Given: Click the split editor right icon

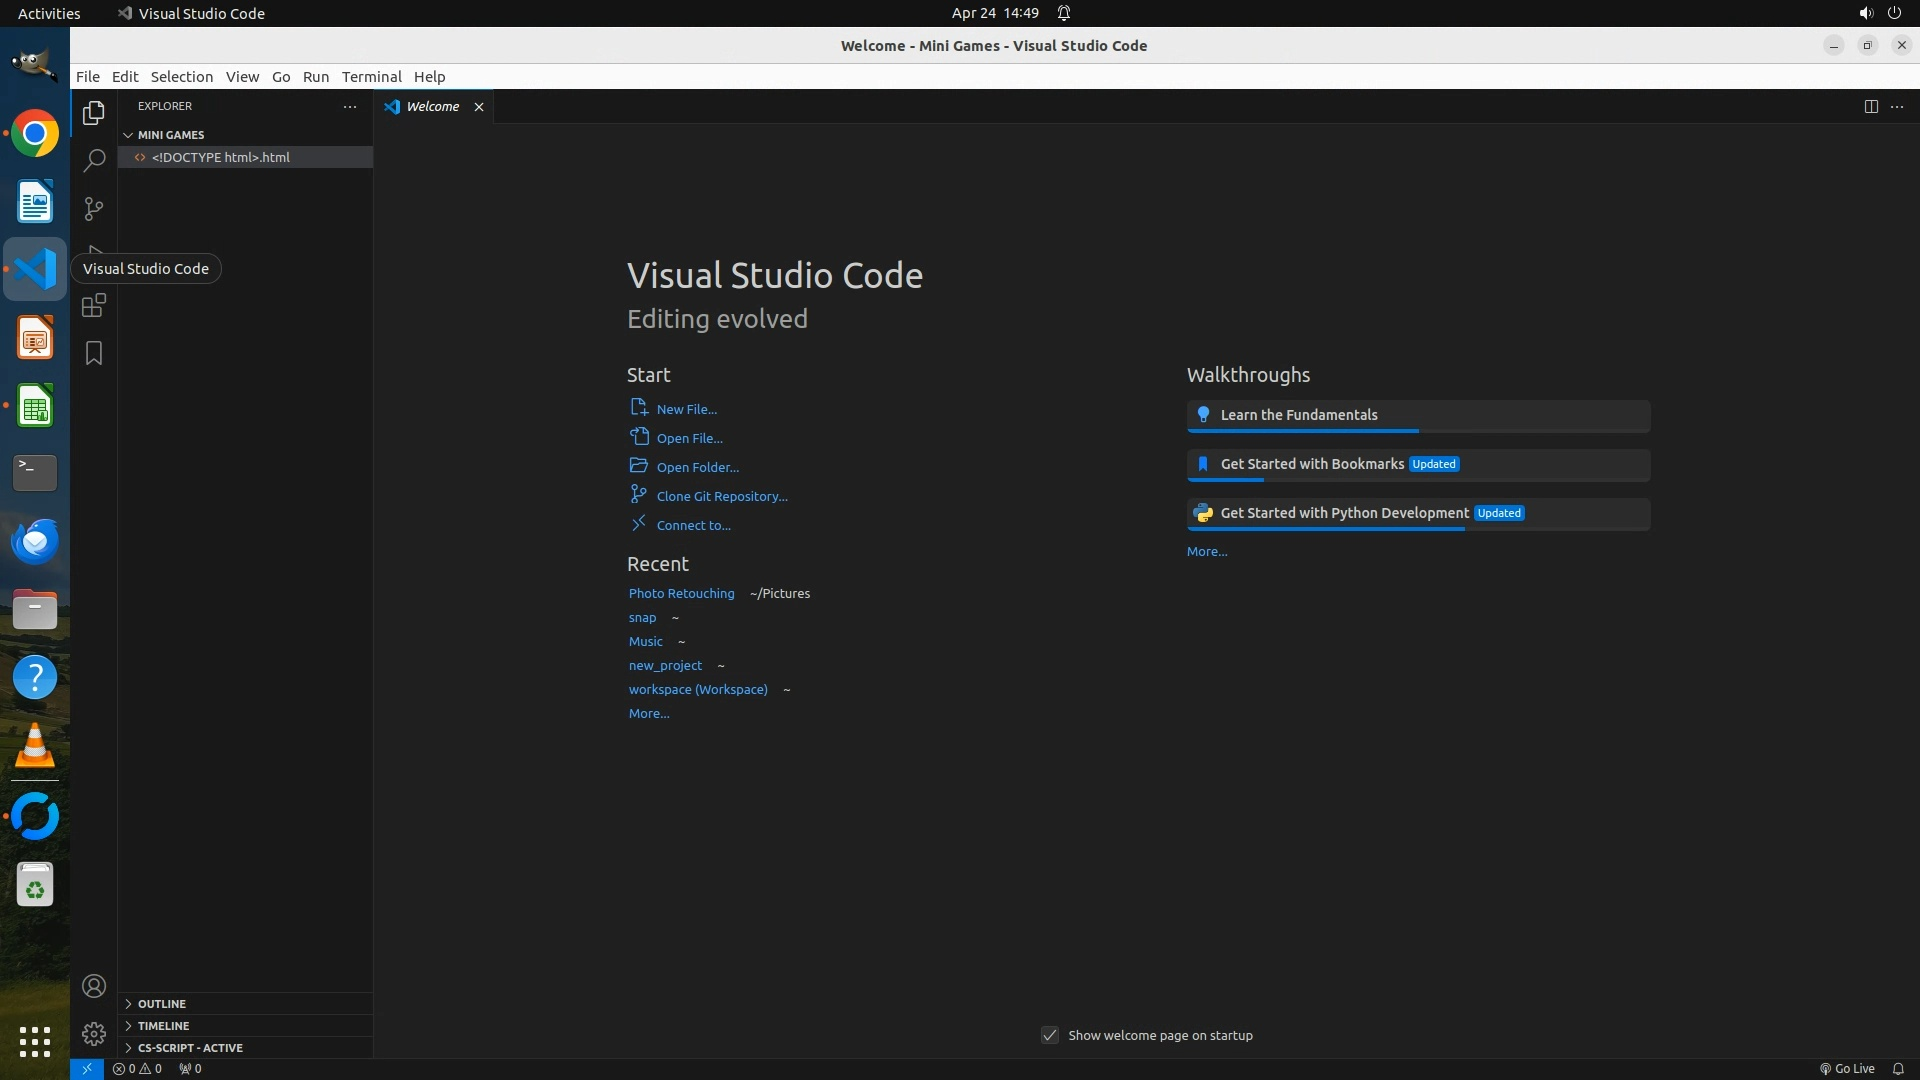Looking at the screenshot, I should [1871, 107].
